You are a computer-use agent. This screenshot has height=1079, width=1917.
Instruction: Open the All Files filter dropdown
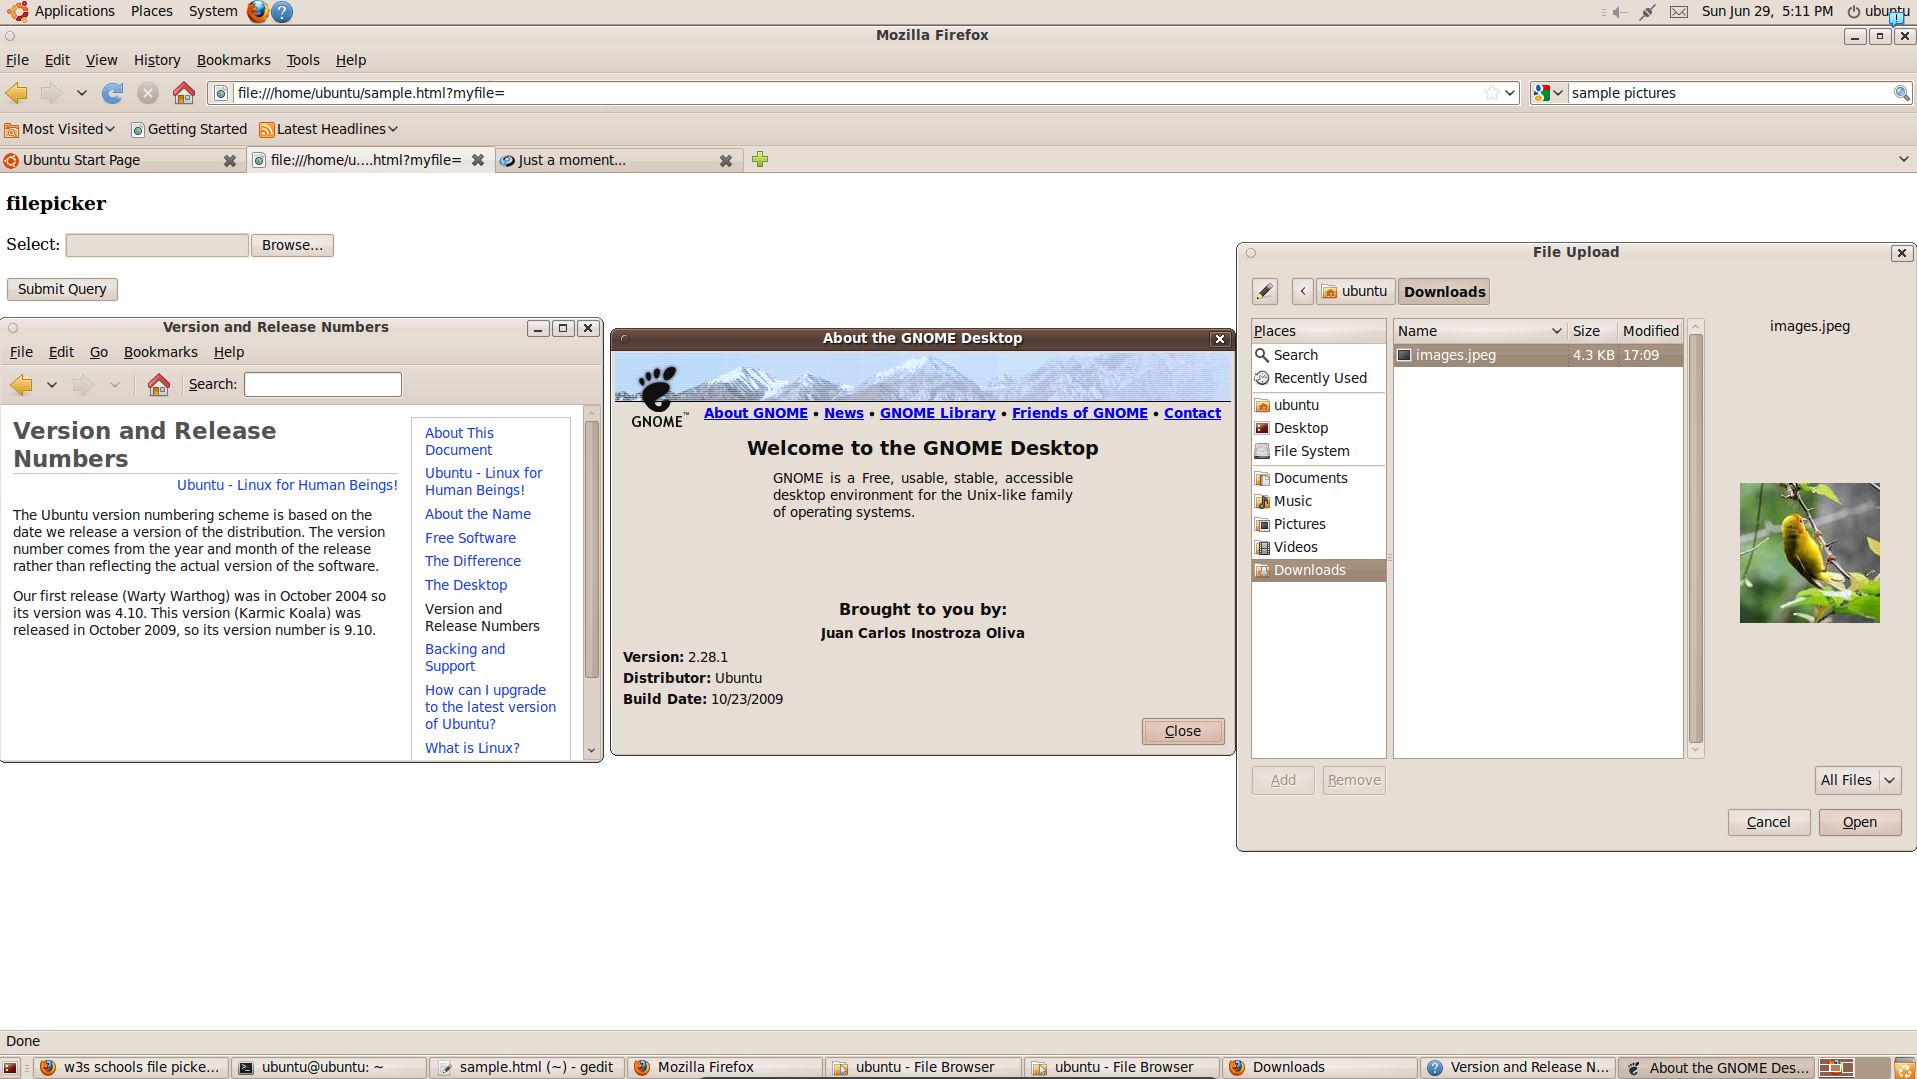(1858, 780)
